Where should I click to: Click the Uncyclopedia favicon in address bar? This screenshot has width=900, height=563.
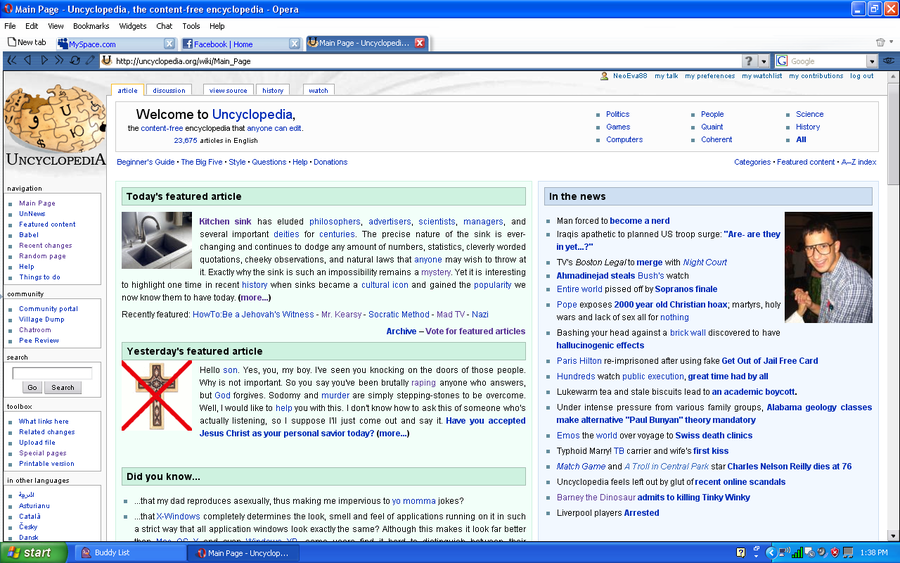point(107,60)
